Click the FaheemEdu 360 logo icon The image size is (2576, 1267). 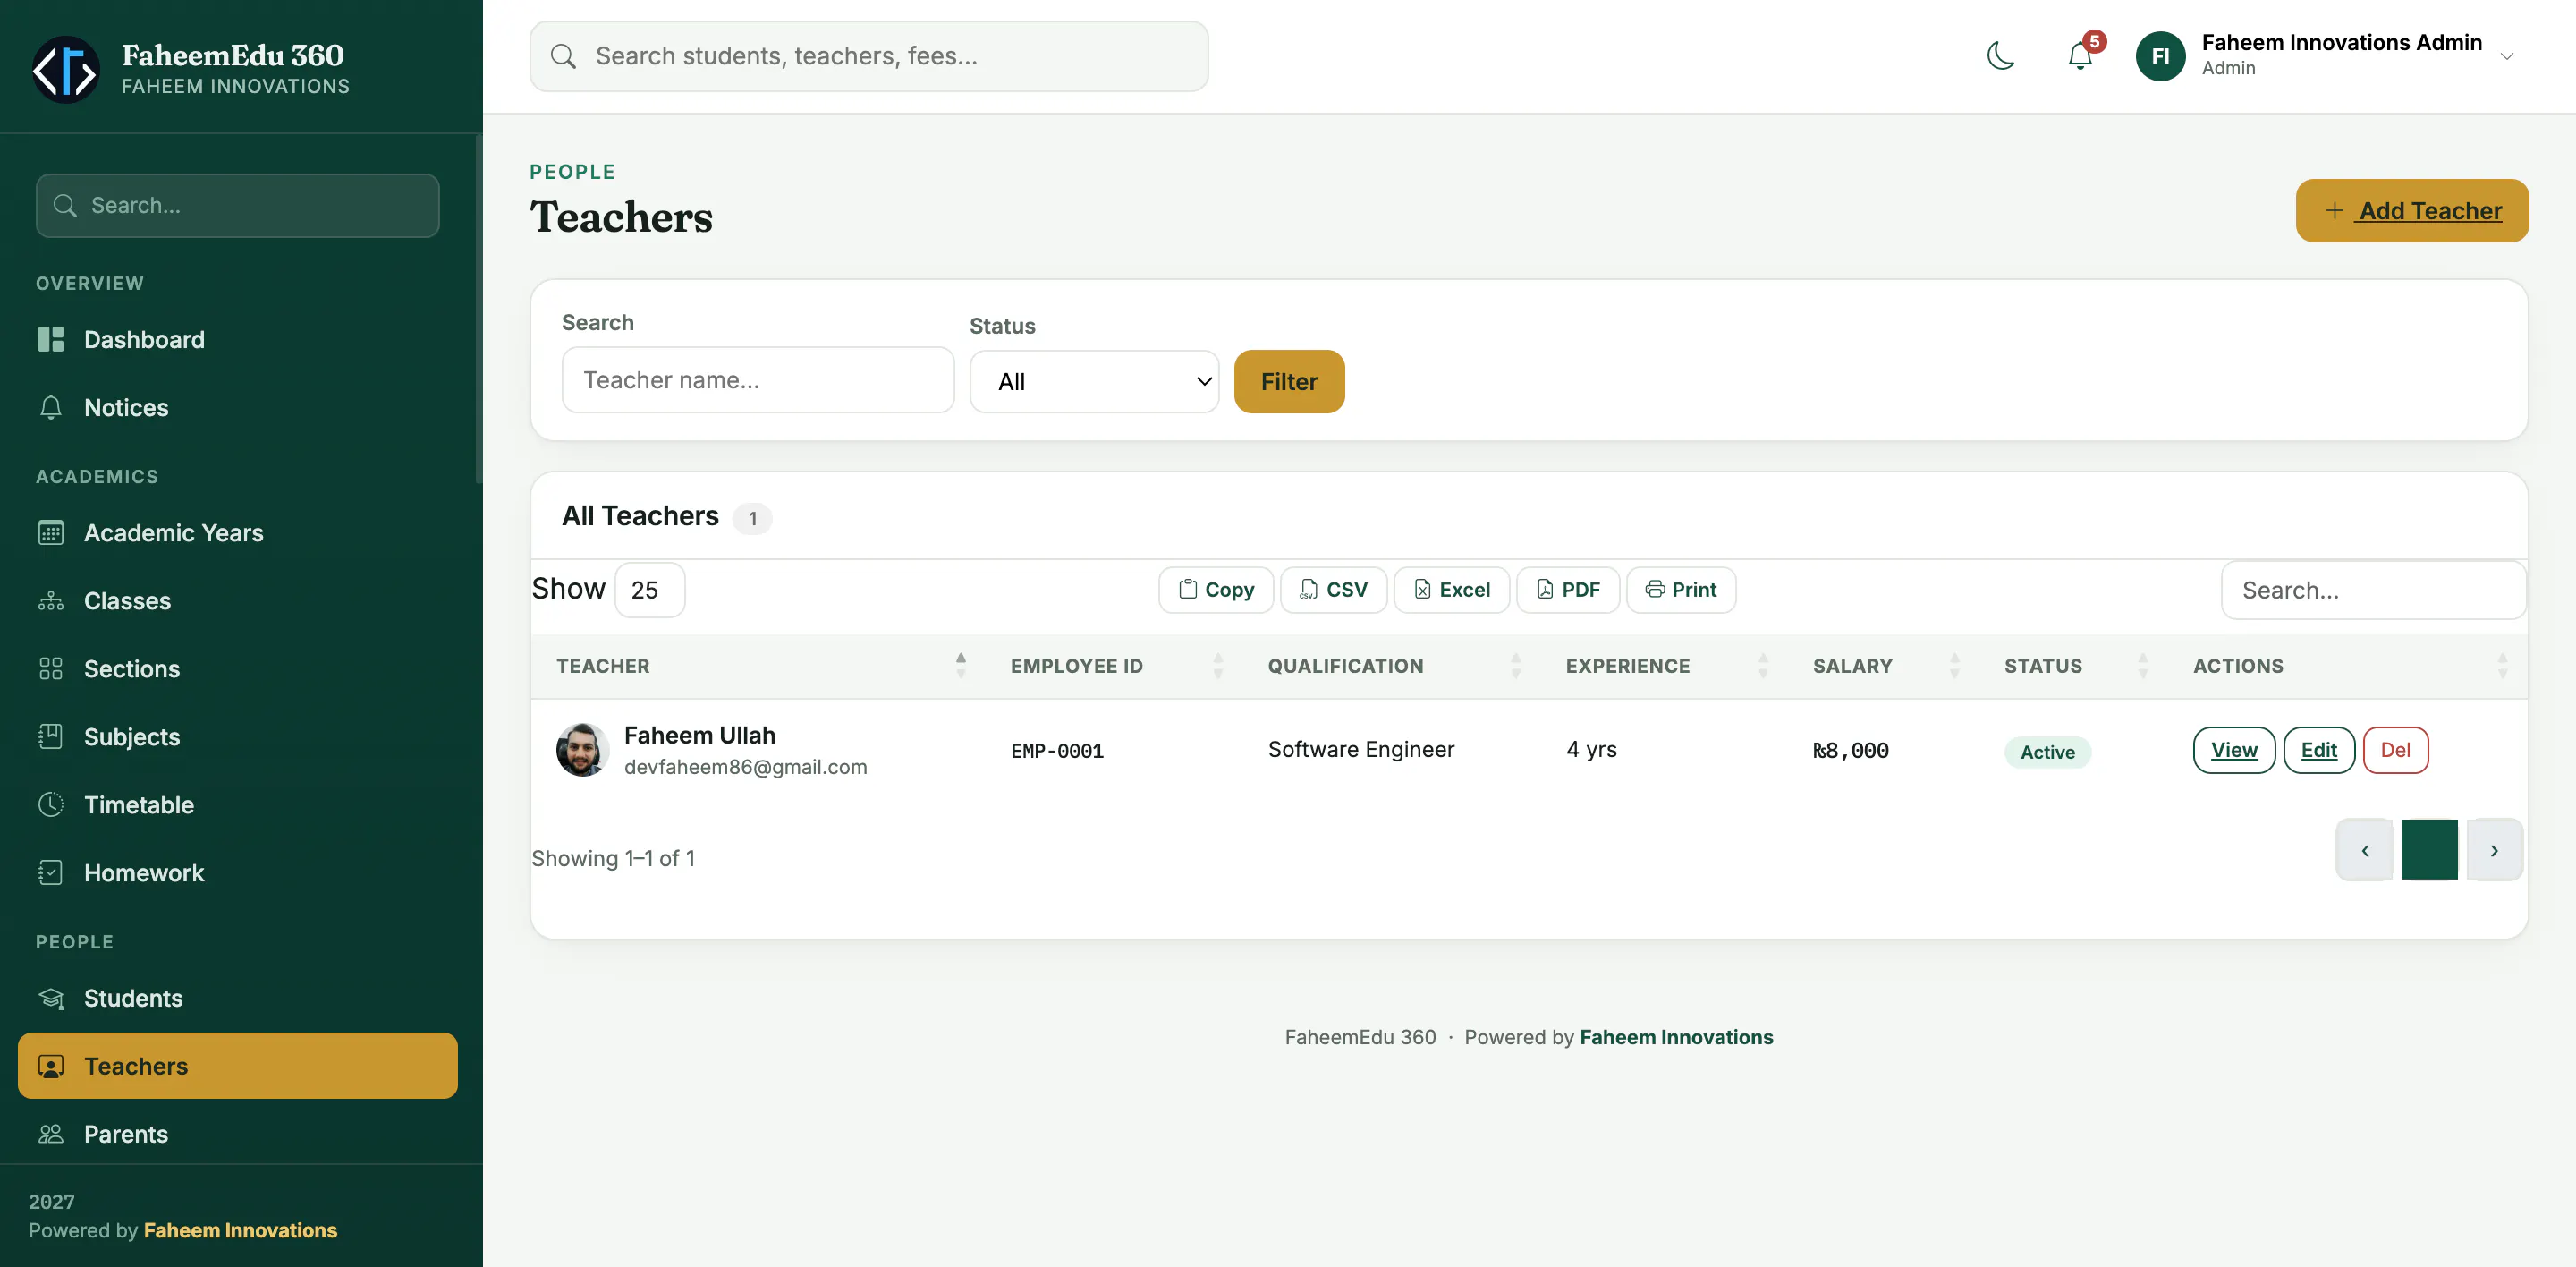(66, 69)
